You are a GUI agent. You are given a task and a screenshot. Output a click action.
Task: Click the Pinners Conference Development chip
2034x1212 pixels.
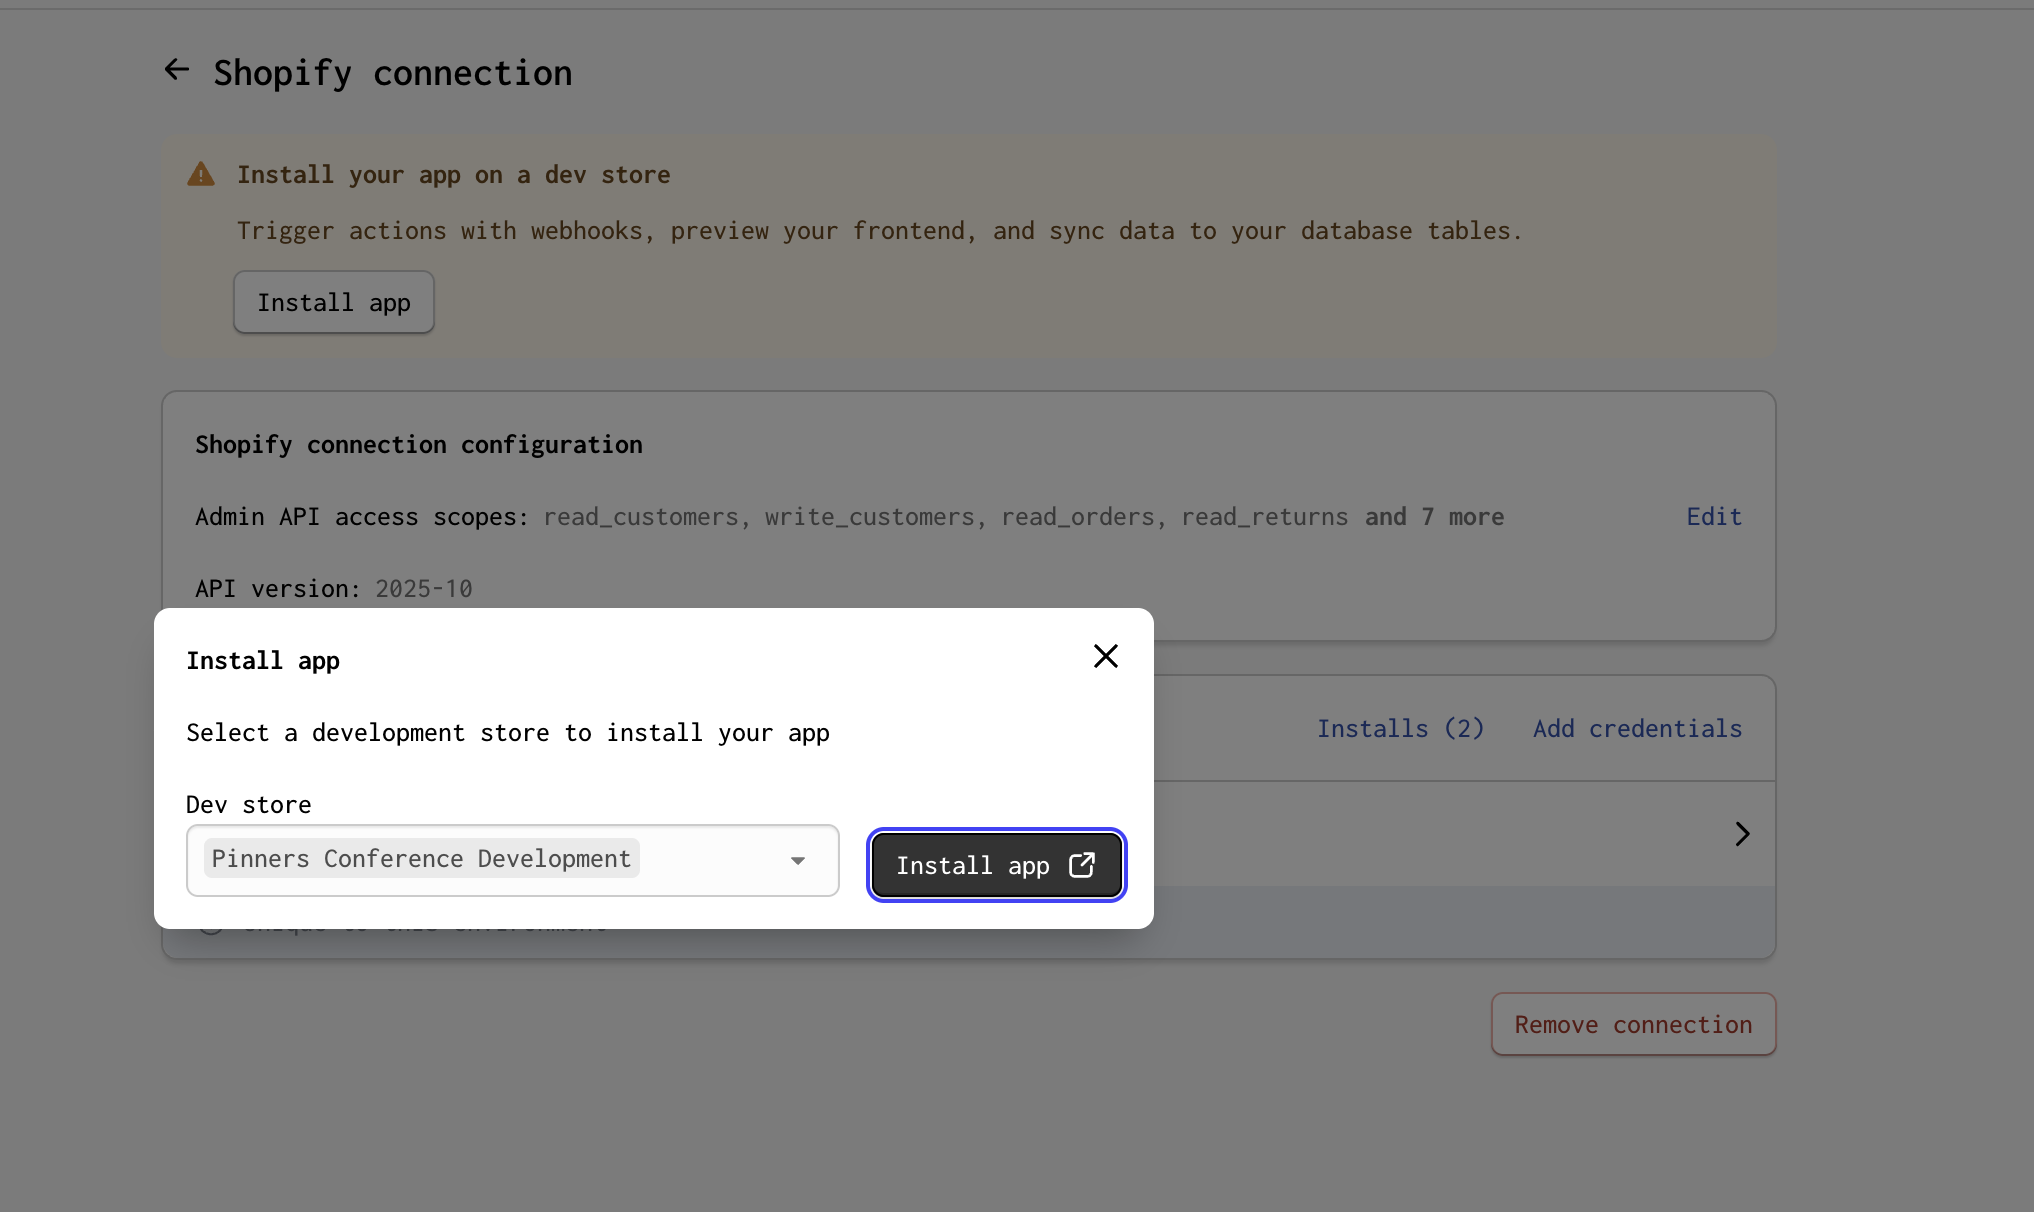pos(421,859)
